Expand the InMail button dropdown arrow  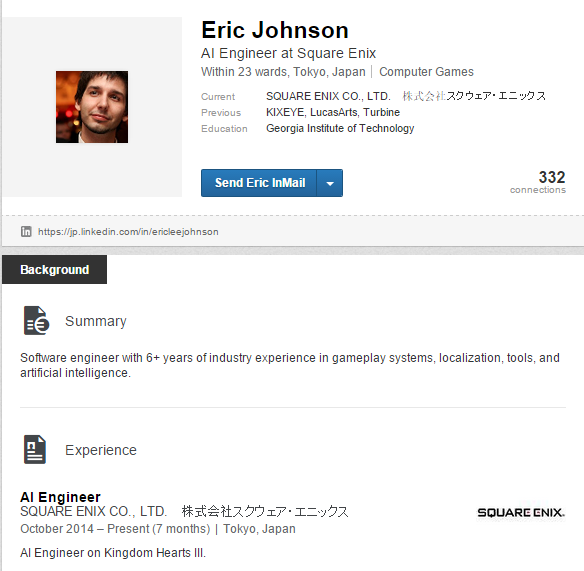330,183
